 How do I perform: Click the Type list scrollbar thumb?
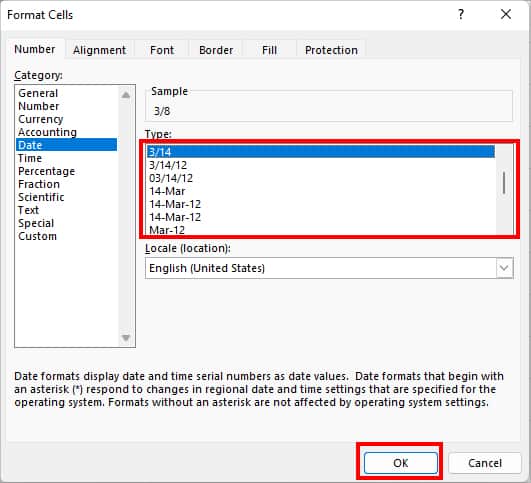pyautogui.click(x=504, y=183)
